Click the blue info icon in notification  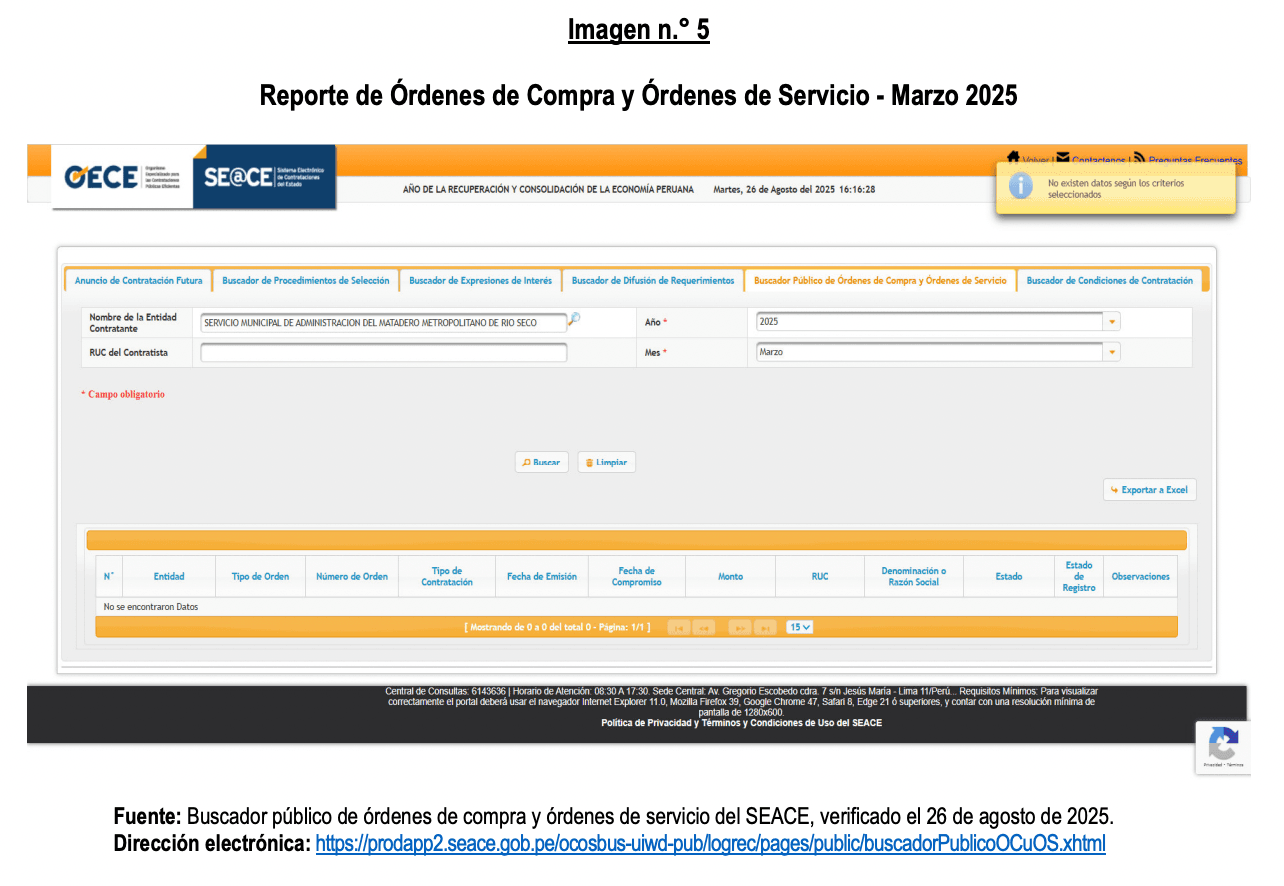(x=1020, y=186)
